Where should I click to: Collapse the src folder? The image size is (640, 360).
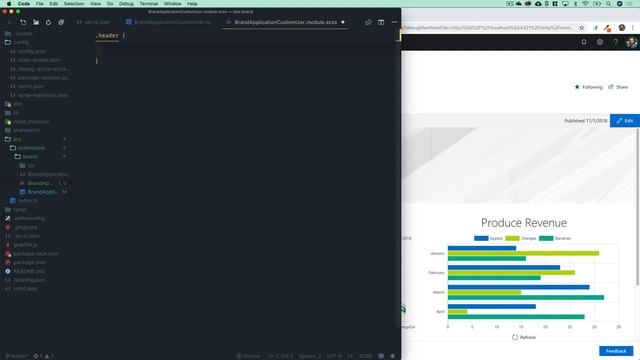click(x=13, y=139)
